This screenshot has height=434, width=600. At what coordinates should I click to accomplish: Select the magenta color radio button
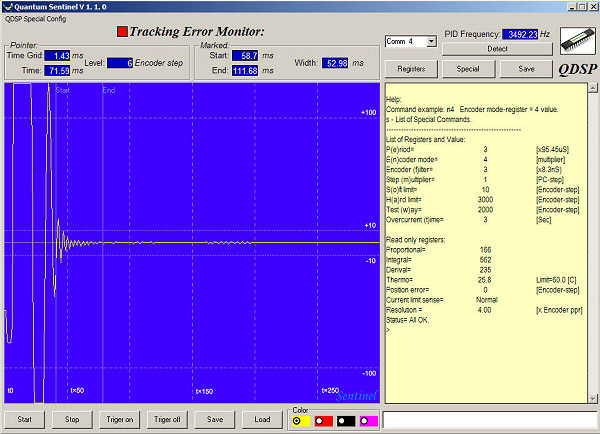click(x=366, y=421)
